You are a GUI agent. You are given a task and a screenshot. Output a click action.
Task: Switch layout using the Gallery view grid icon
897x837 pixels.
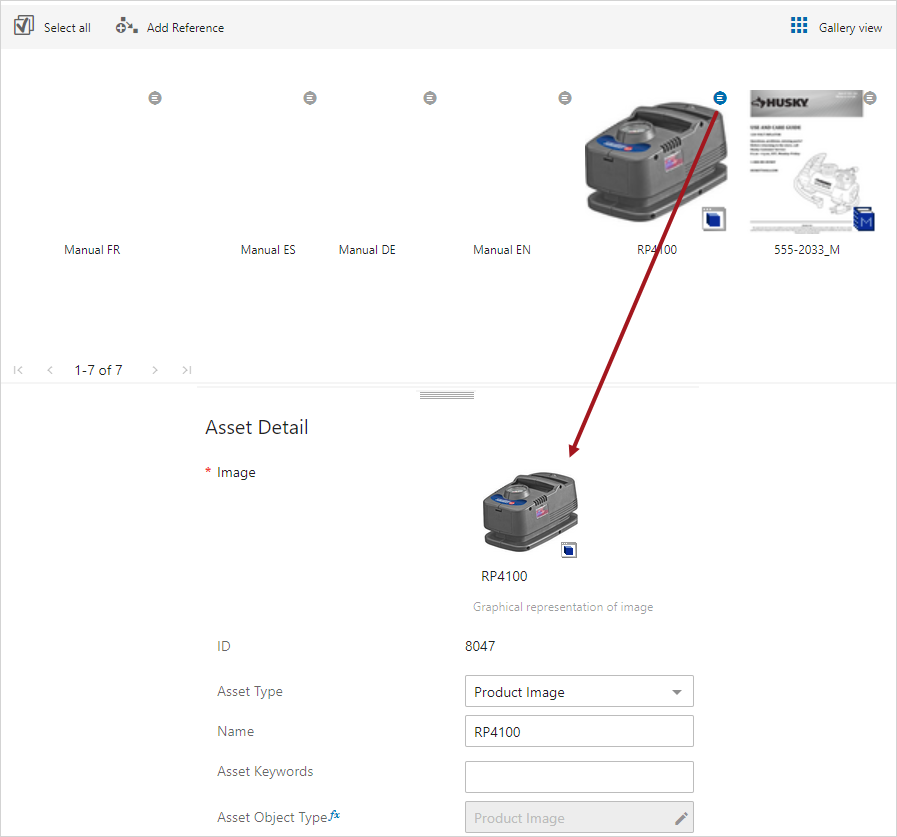click(799, 26)
